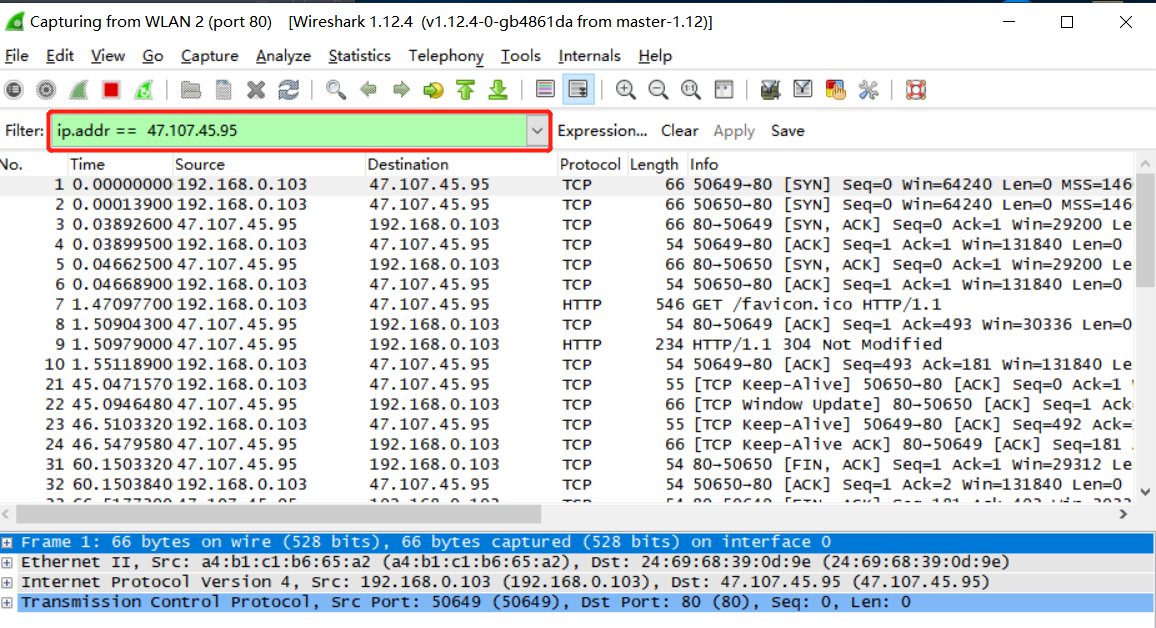Click the Expression... filter button
Viewport: 1156px width, 628px height.
[x=602, y=131]
